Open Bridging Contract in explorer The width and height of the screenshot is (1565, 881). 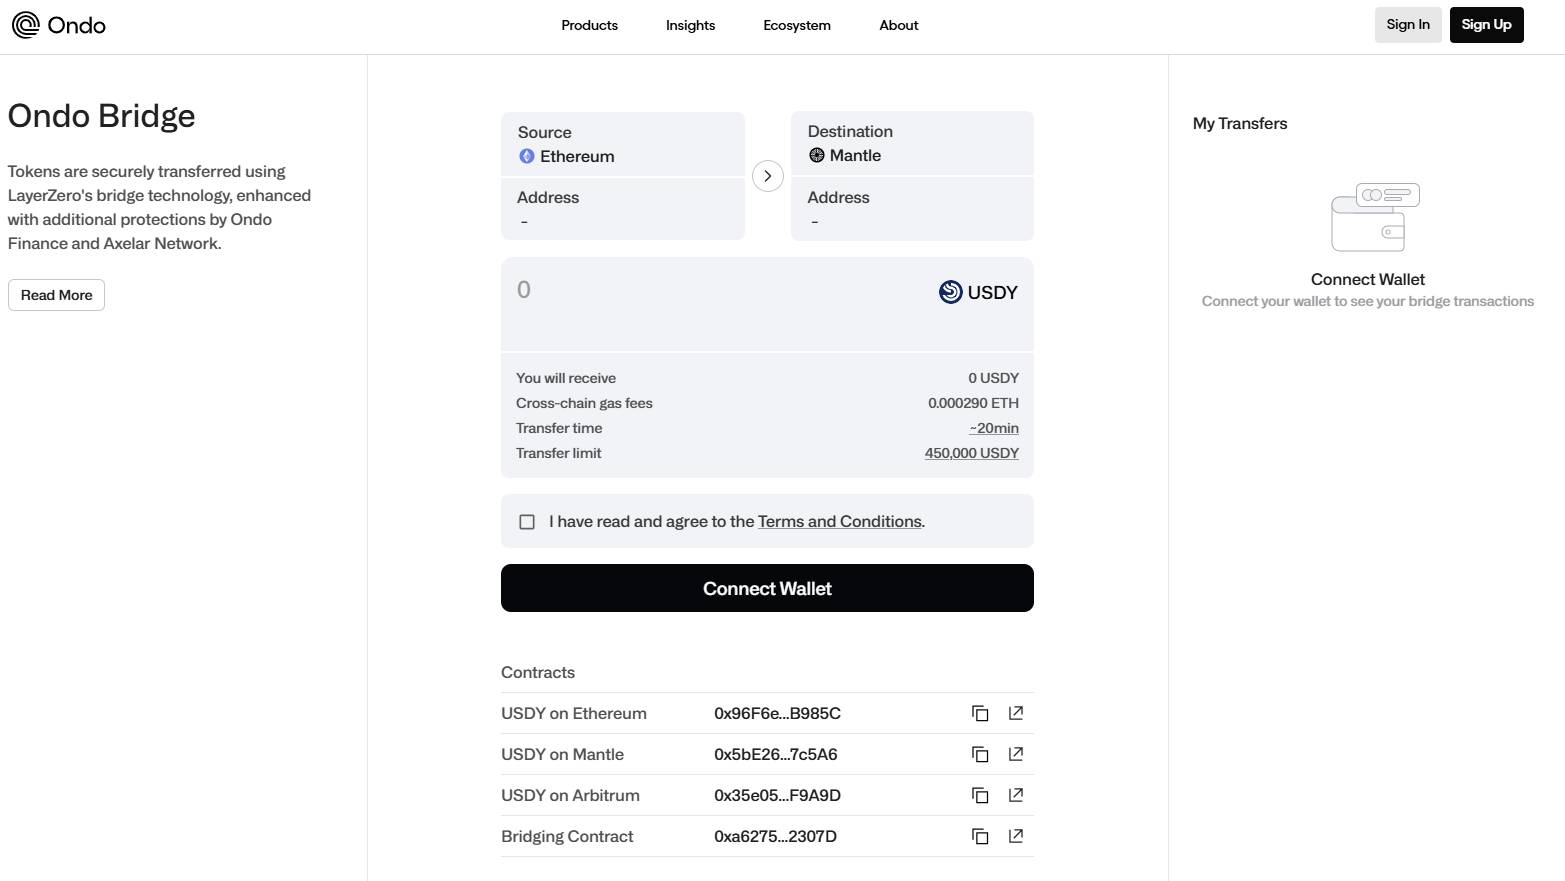pyautogui.click(x=1016, y=836)
